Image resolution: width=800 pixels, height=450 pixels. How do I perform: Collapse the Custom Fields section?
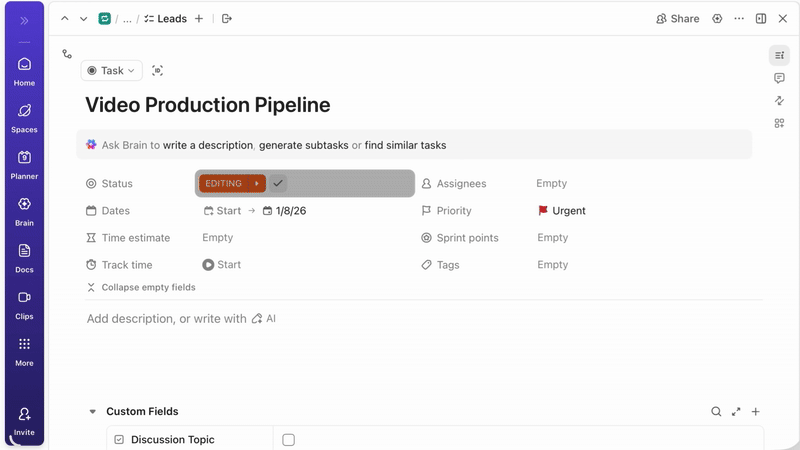93,411
